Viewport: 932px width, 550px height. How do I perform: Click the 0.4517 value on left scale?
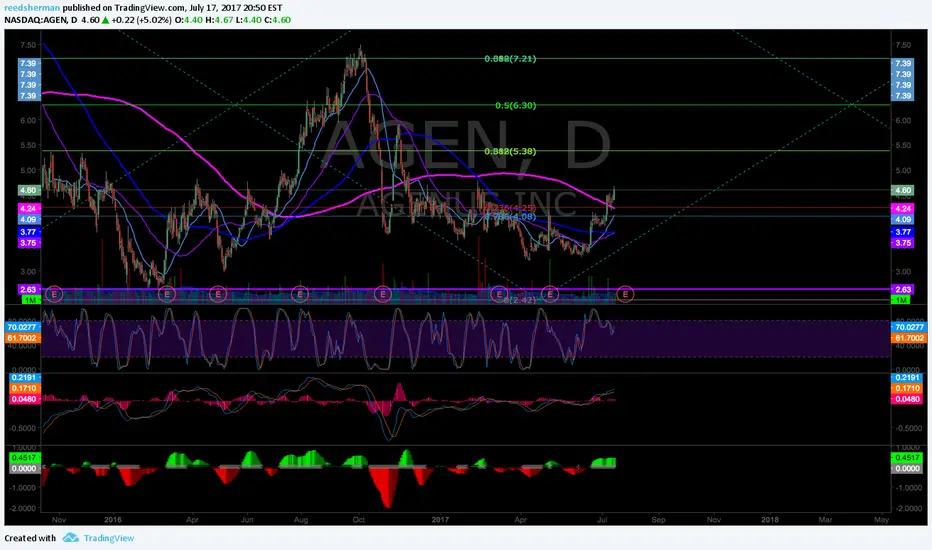pyautogui.click(x=24, y=458)
